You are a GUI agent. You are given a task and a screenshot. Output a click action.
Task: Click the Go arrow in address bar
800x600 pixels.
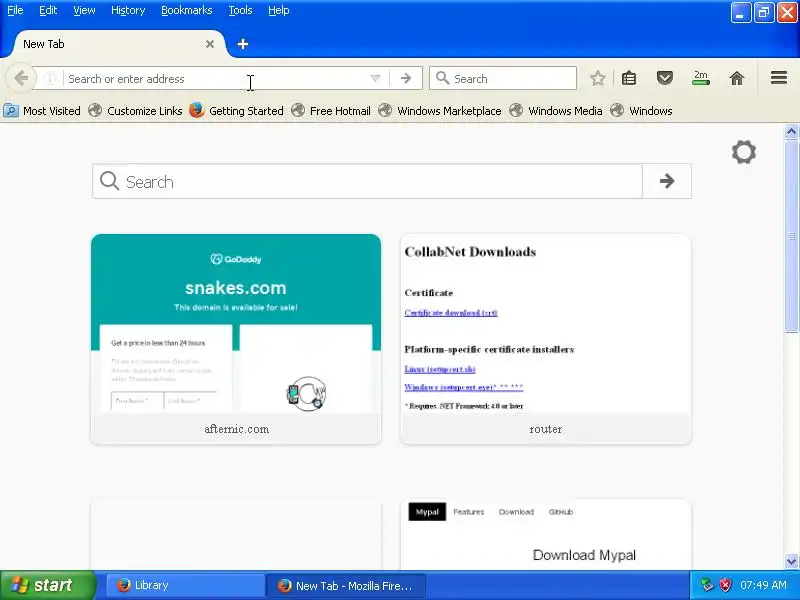pyautogui.click(x=406, y=79)
